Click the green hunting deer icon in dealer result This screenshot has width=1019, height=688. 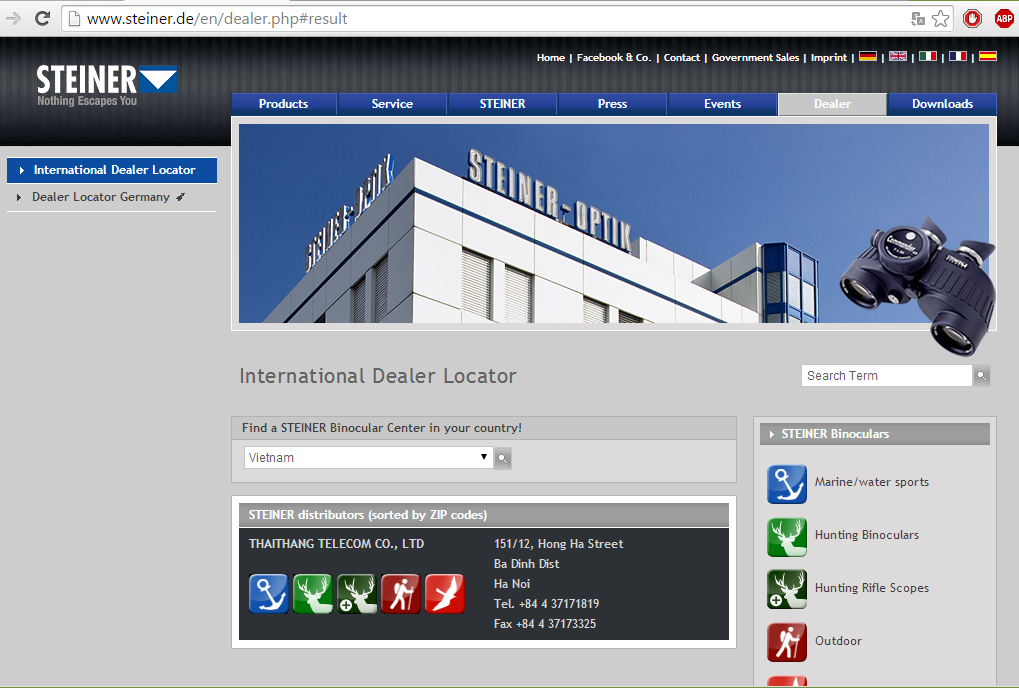(313, 594)
